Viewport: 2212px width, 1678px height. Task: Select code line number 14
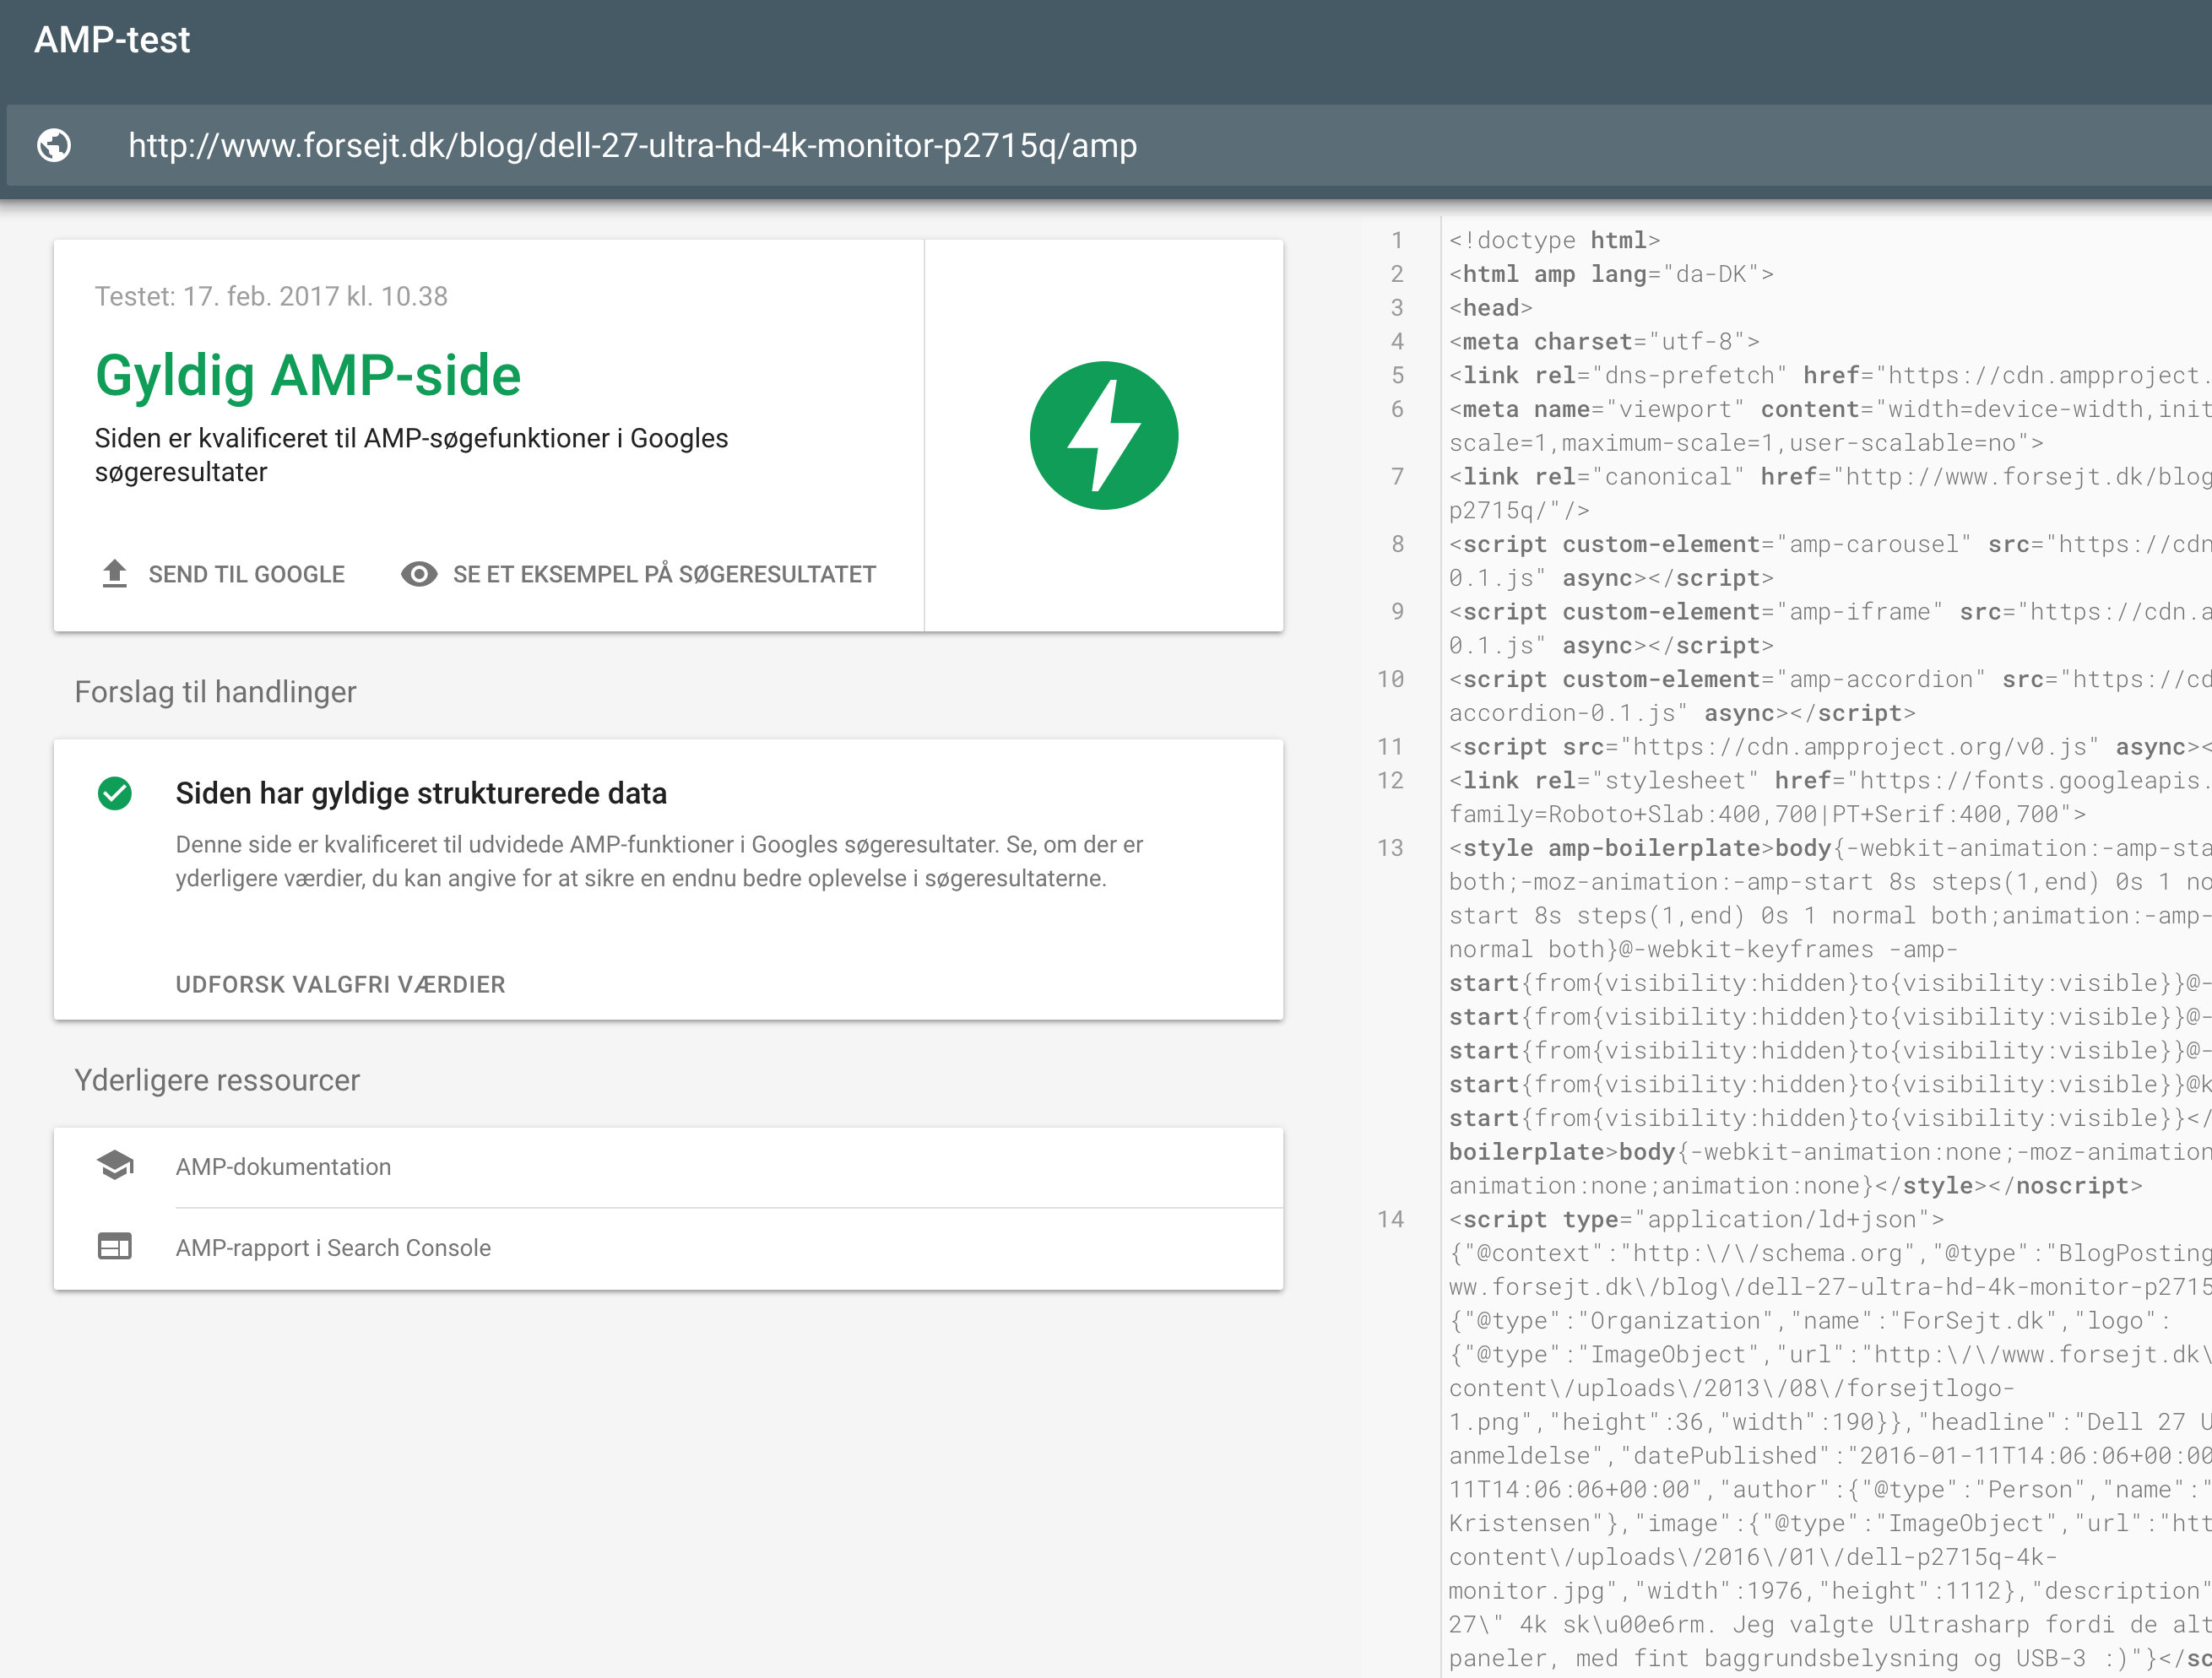(x=1391, y=1219)
